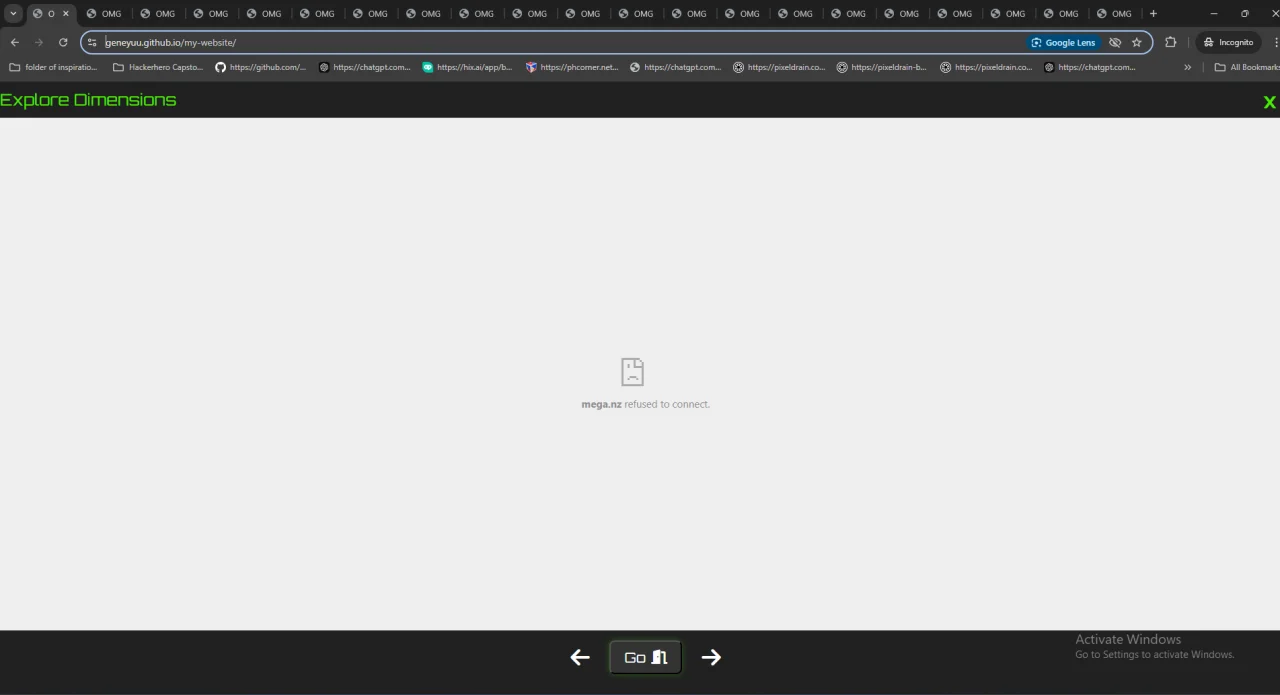The image size is (1280, 695).
Task: Click the browser Forward arrow
Action: pos(38,42)
